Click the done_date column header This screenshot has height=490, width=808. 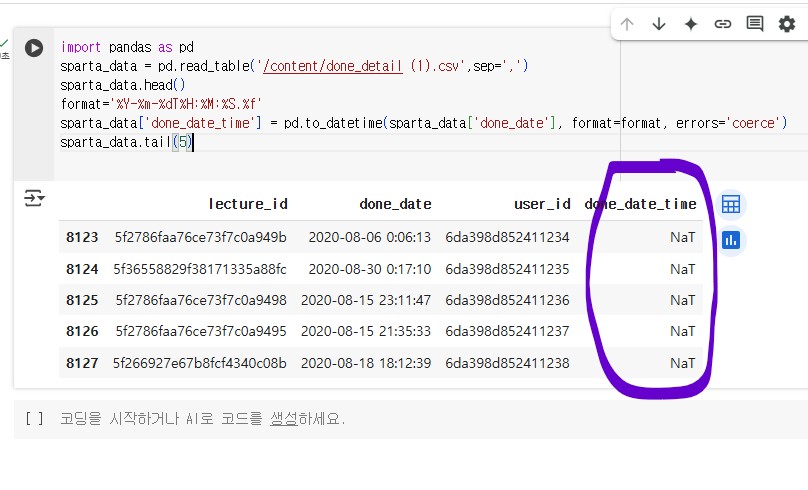(395, 204)
